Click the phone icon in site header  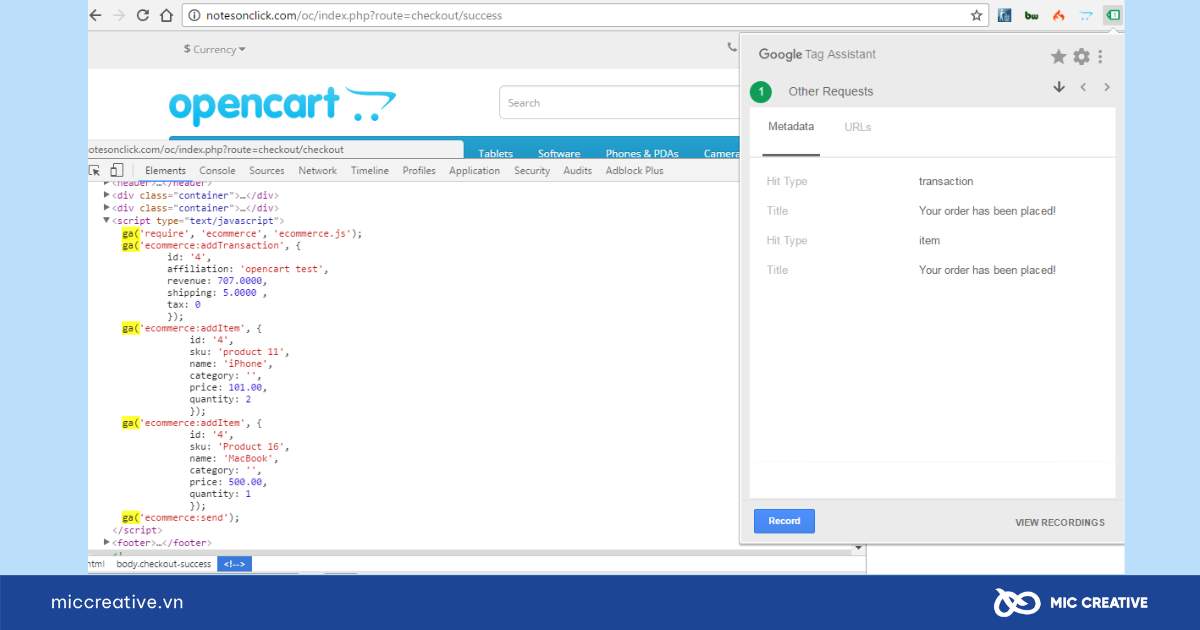pos(732,48)
